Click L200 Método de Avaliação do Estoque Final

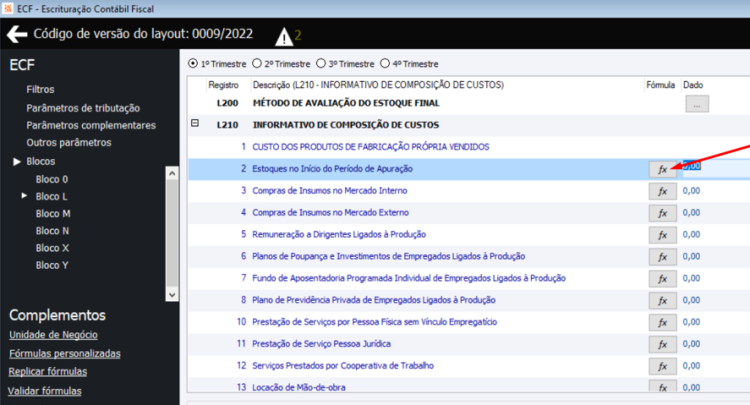pyautogui.click(x=346, y=103)
